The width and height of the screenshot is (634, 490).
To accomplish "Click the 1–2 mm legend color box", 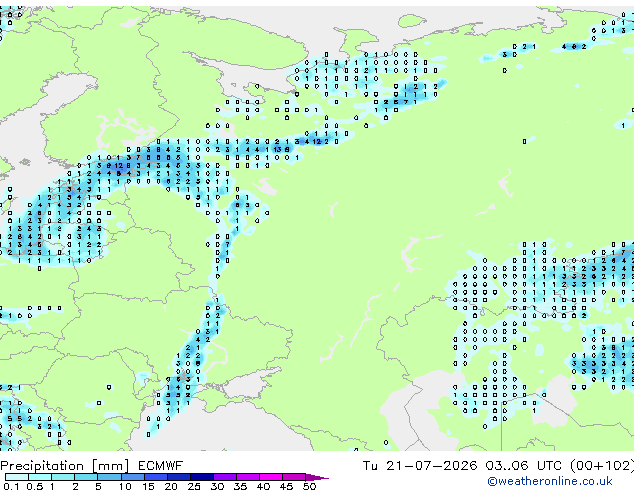I will click(x=63, y=477).
